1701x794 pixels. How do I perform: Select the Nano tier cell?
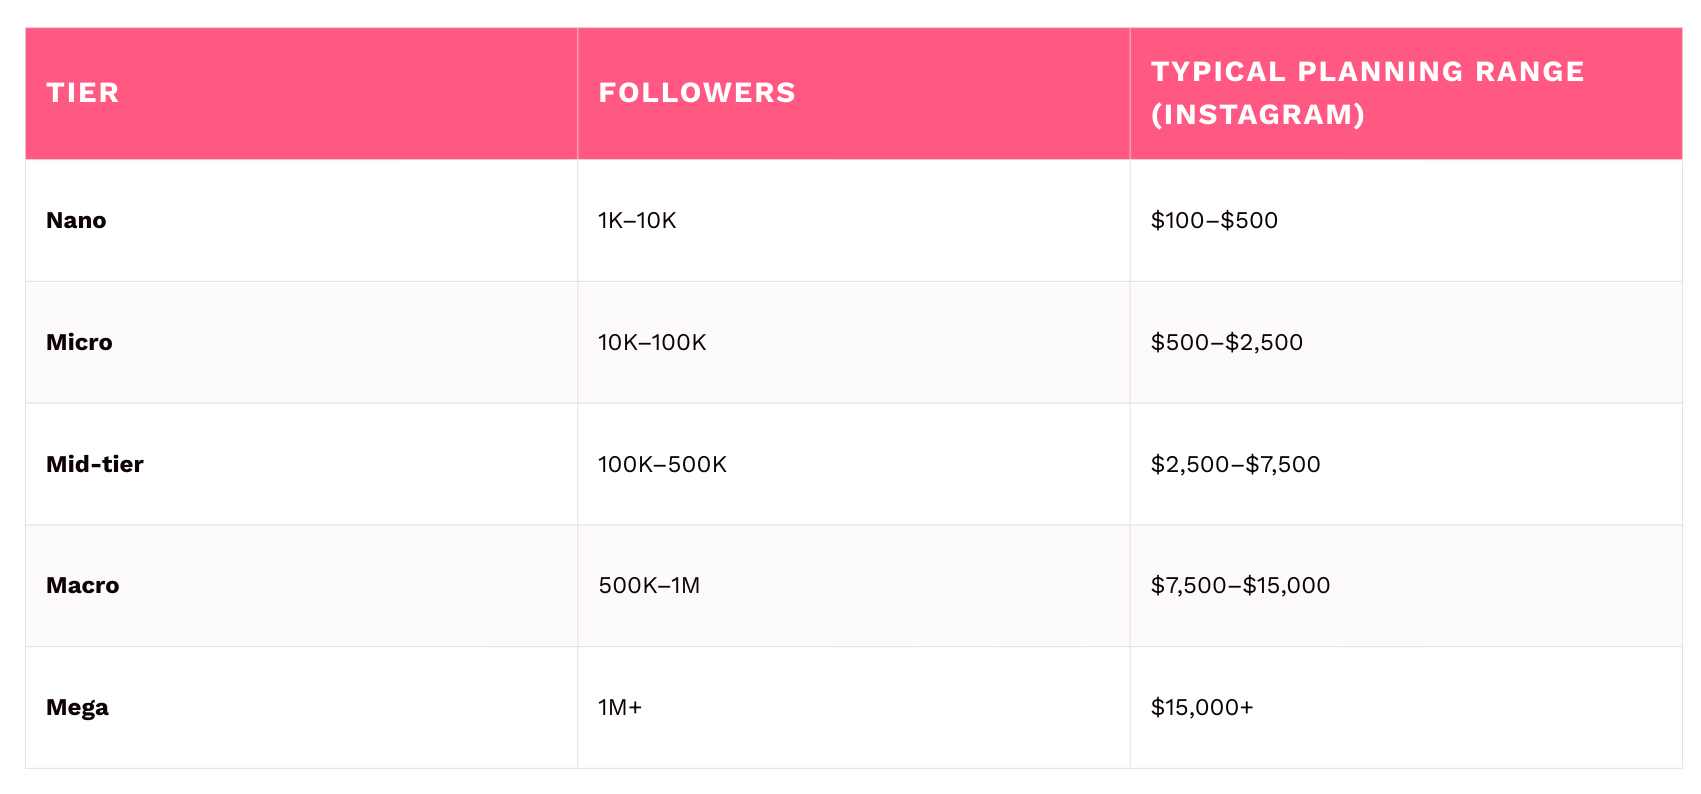tap(76, 220)
